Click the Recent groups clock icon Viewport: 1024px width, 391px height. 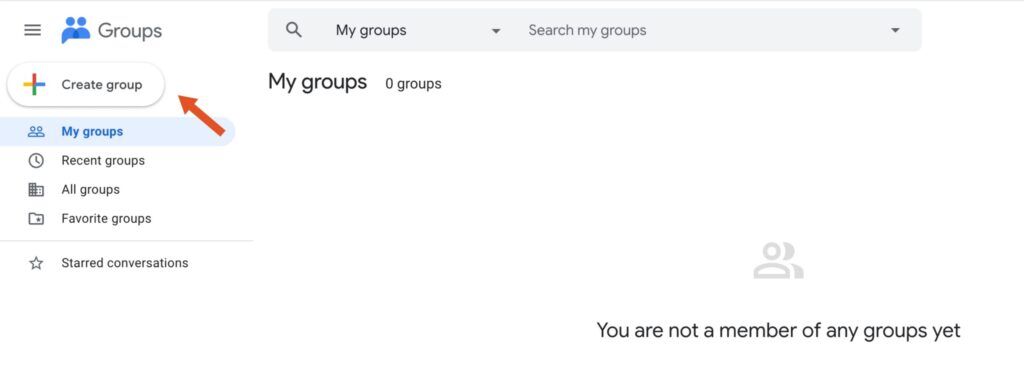[36, 161]
